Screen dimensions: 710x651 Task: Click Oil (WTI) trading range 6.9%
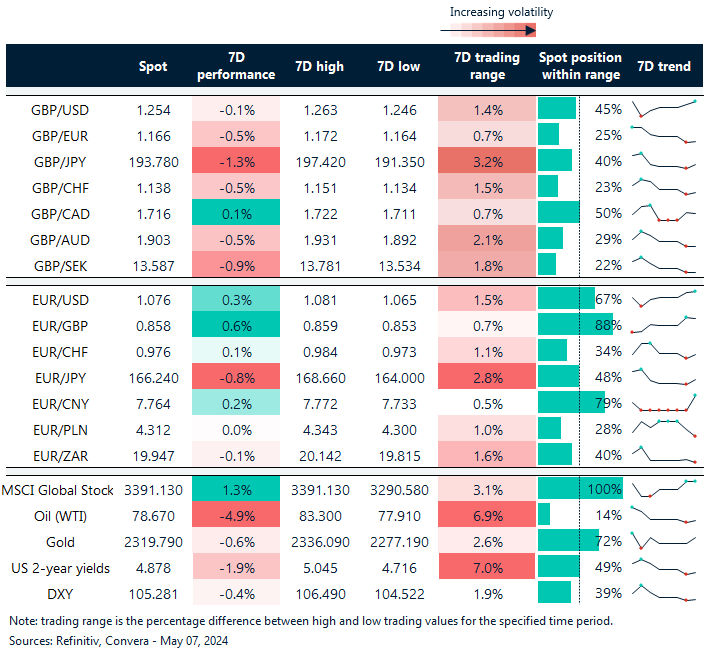(x=487, y=514)
